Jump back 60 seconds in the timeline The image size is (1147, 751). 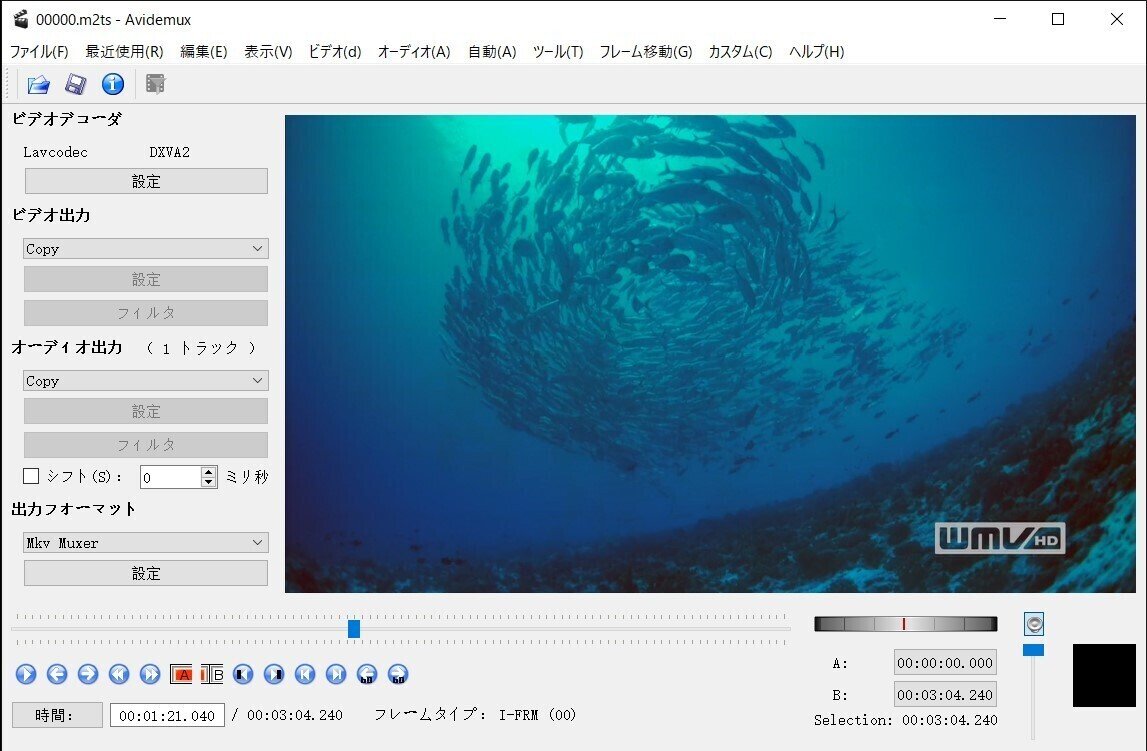click(x=366, y=674)
